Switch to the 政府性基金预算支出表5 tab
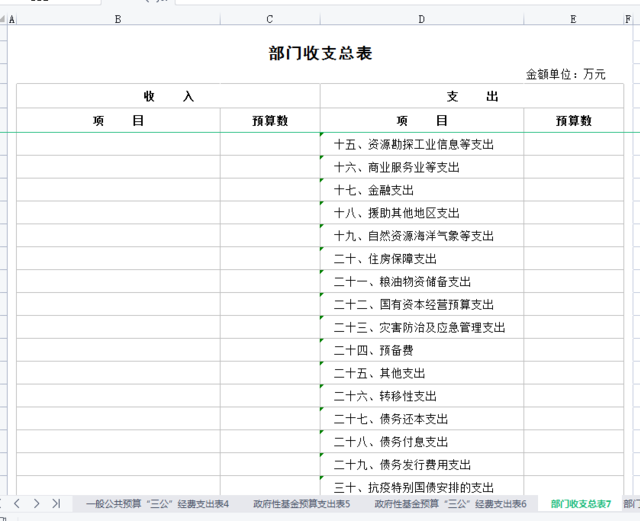Image resolution: width=640 pixels, height=521 pixels. point(301,504)
